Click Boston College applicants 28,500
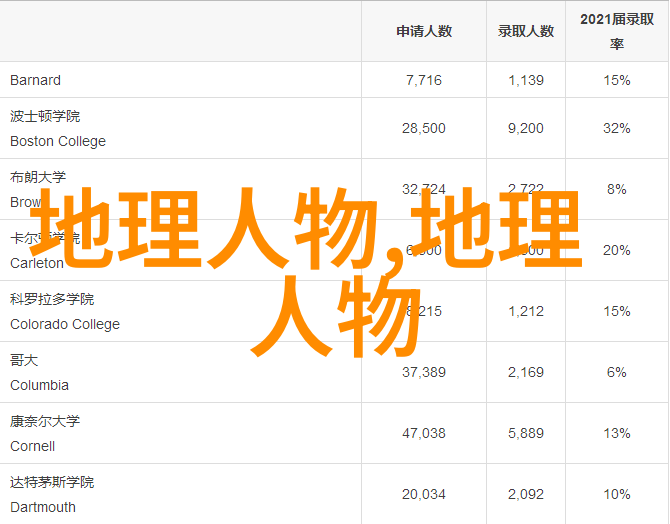The height and width of the screenshot is (524, 670). click(423, 128)
